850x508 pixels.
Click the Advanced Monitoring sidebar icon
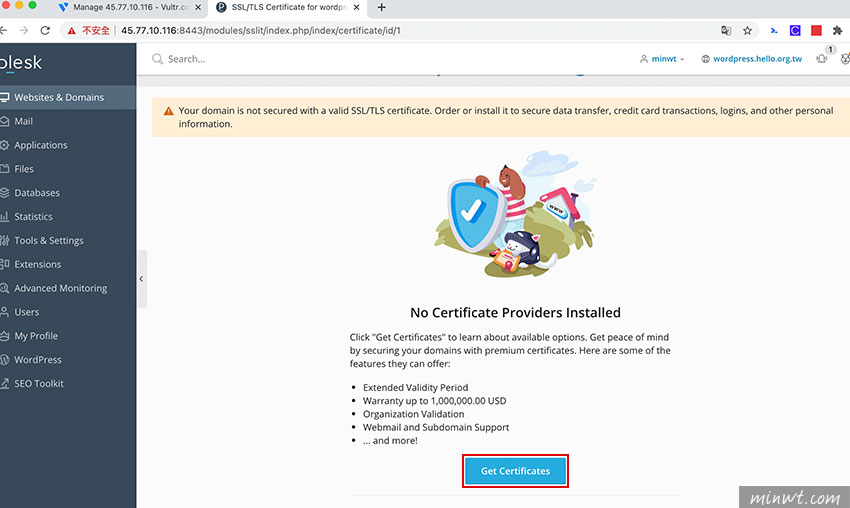click(5, 288)
